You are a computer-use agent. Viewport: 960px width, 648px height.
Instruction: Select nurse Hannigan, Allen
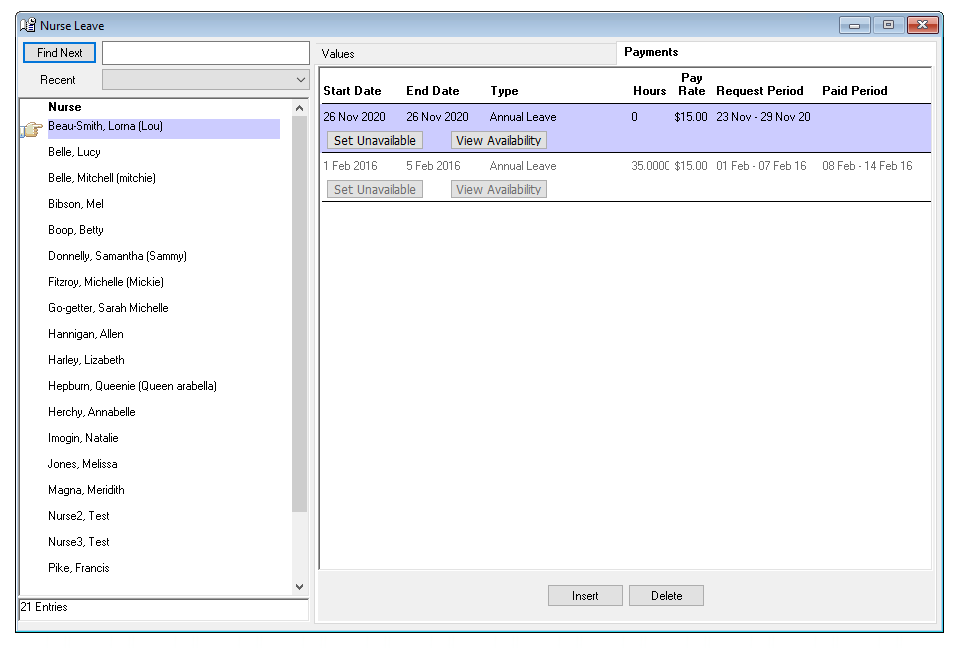(86, 334)
